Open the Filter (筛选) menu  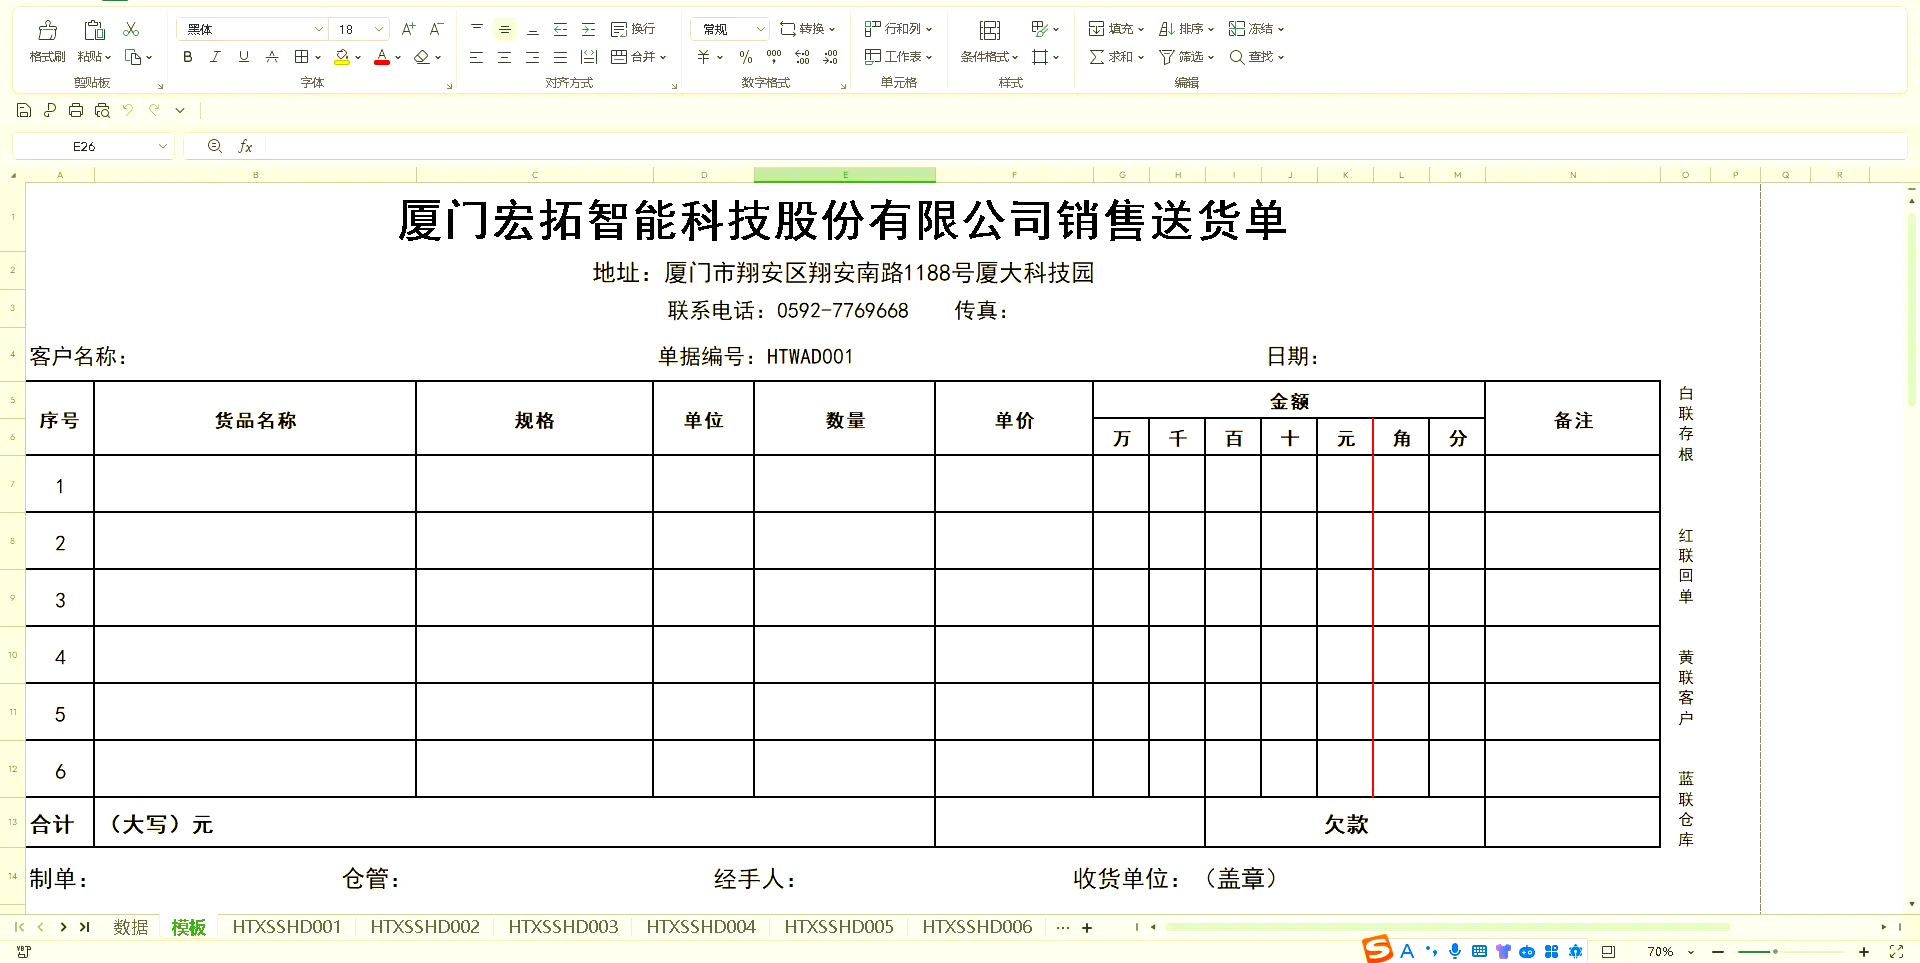(1186, 57)
